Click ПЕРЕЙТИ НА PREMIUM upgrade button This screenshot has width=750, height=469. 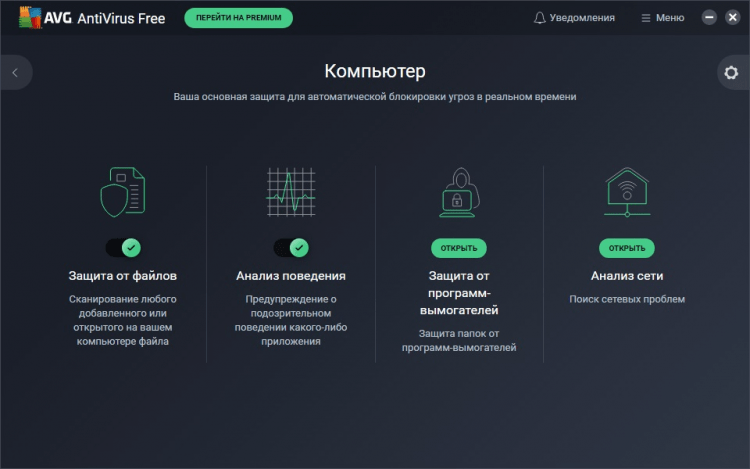[238, 18]
